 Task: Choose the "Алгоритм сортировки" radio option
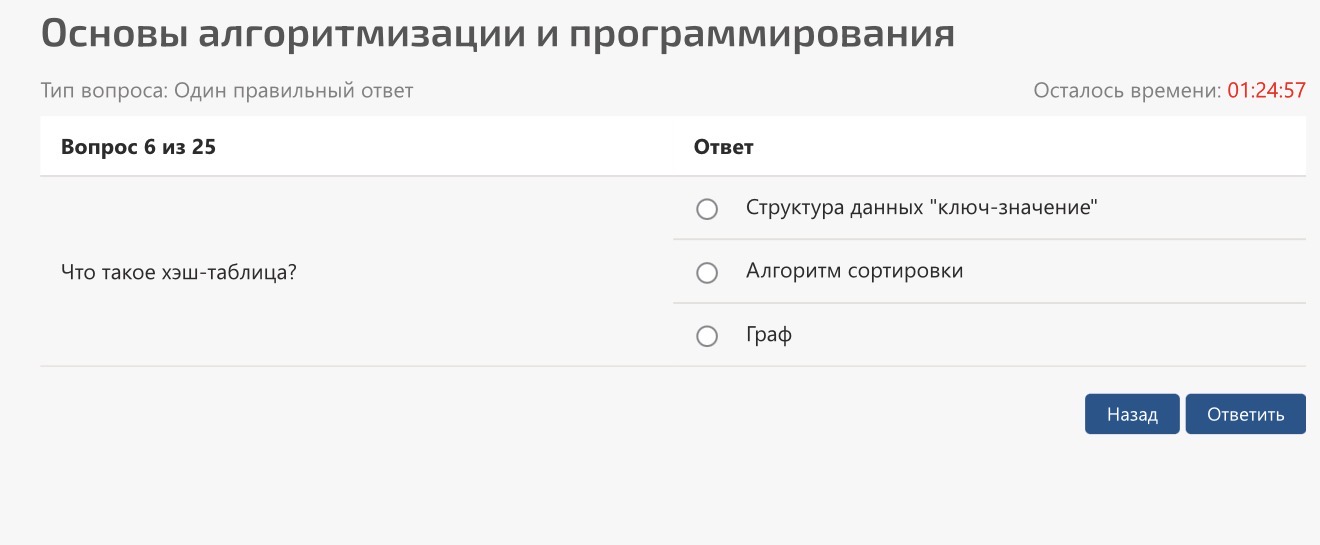[707, 272]
